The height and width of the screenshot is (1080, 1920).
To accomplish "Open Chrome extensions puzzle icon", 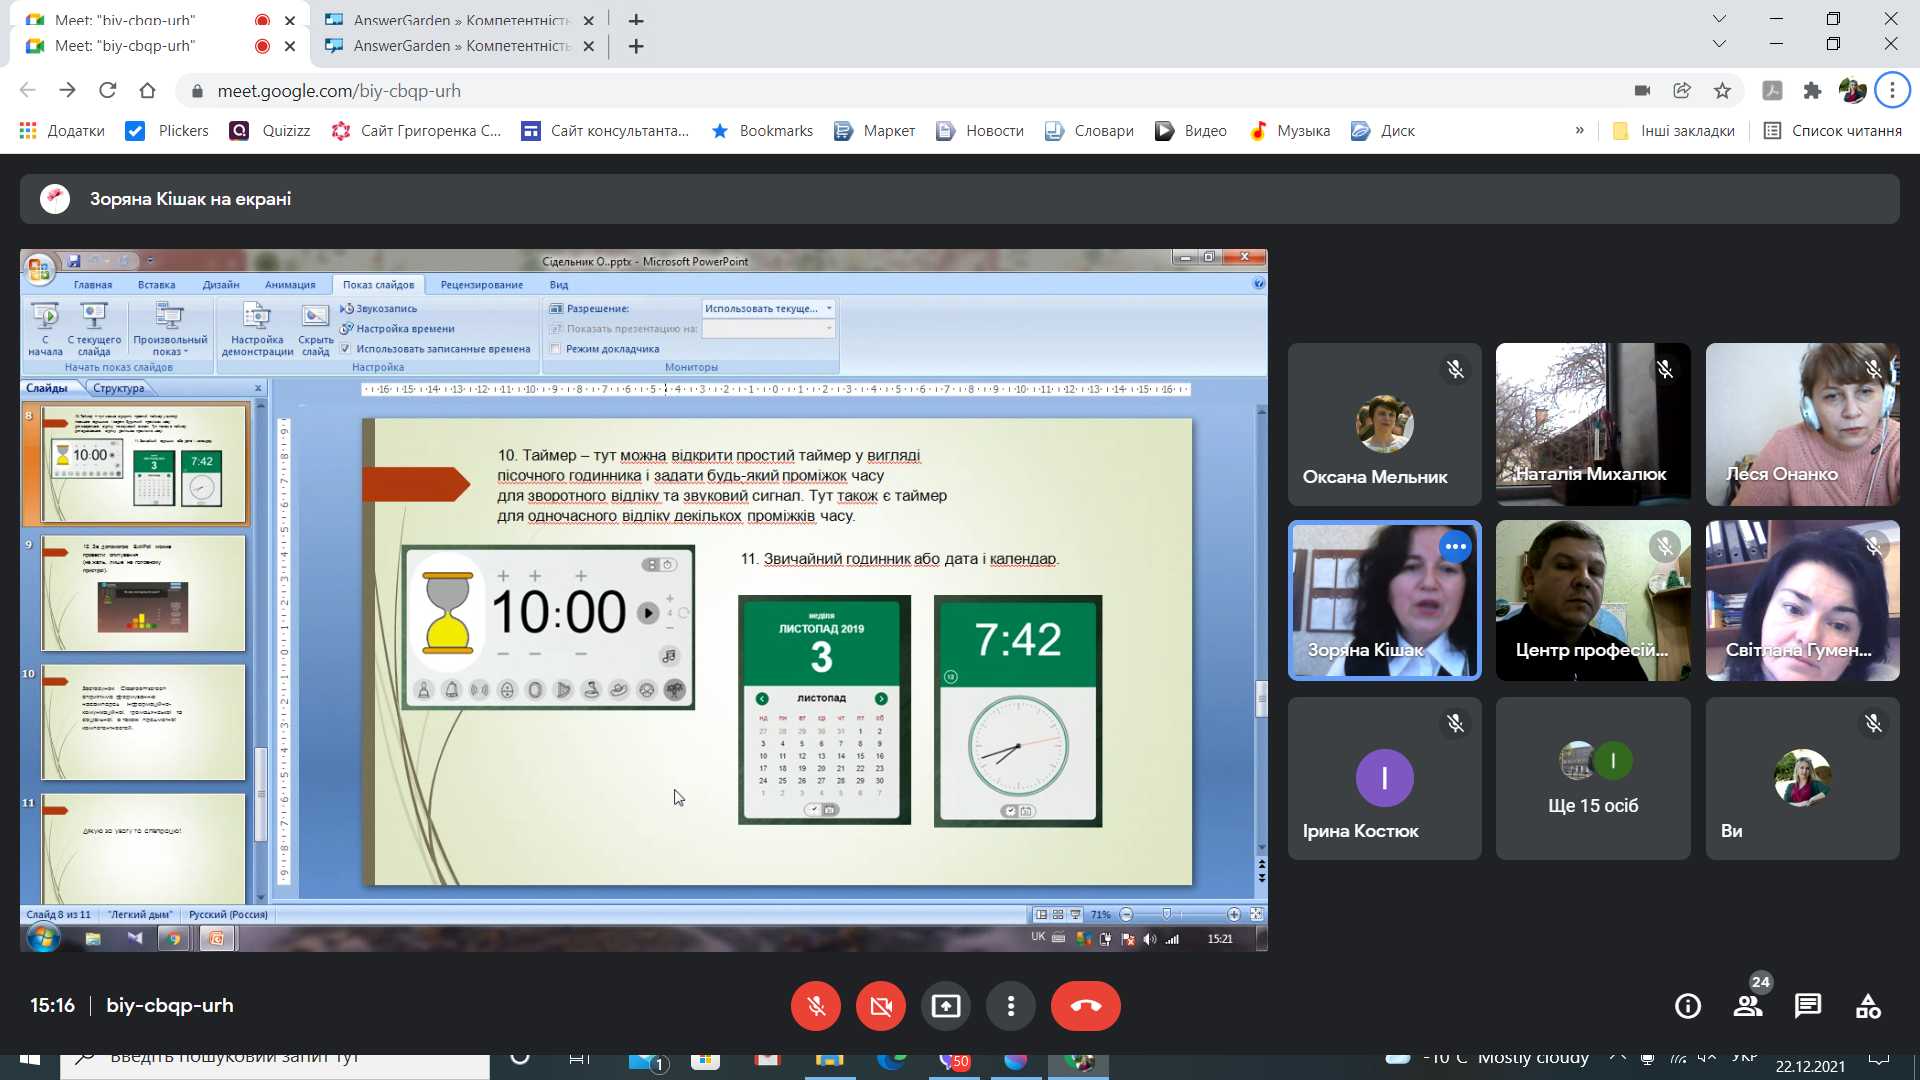I will click(x=1812, y=91).
